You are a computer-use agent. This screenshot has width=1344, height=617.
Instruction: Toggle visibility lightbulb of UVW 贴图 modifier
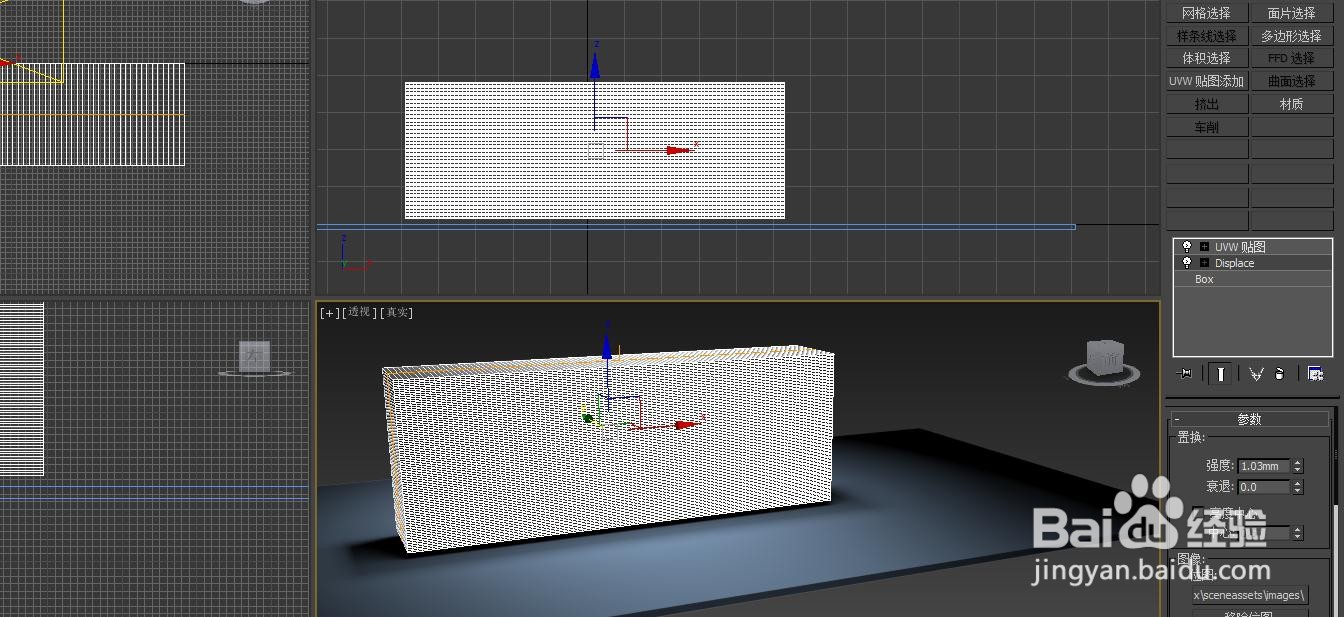pos(1187,247)
